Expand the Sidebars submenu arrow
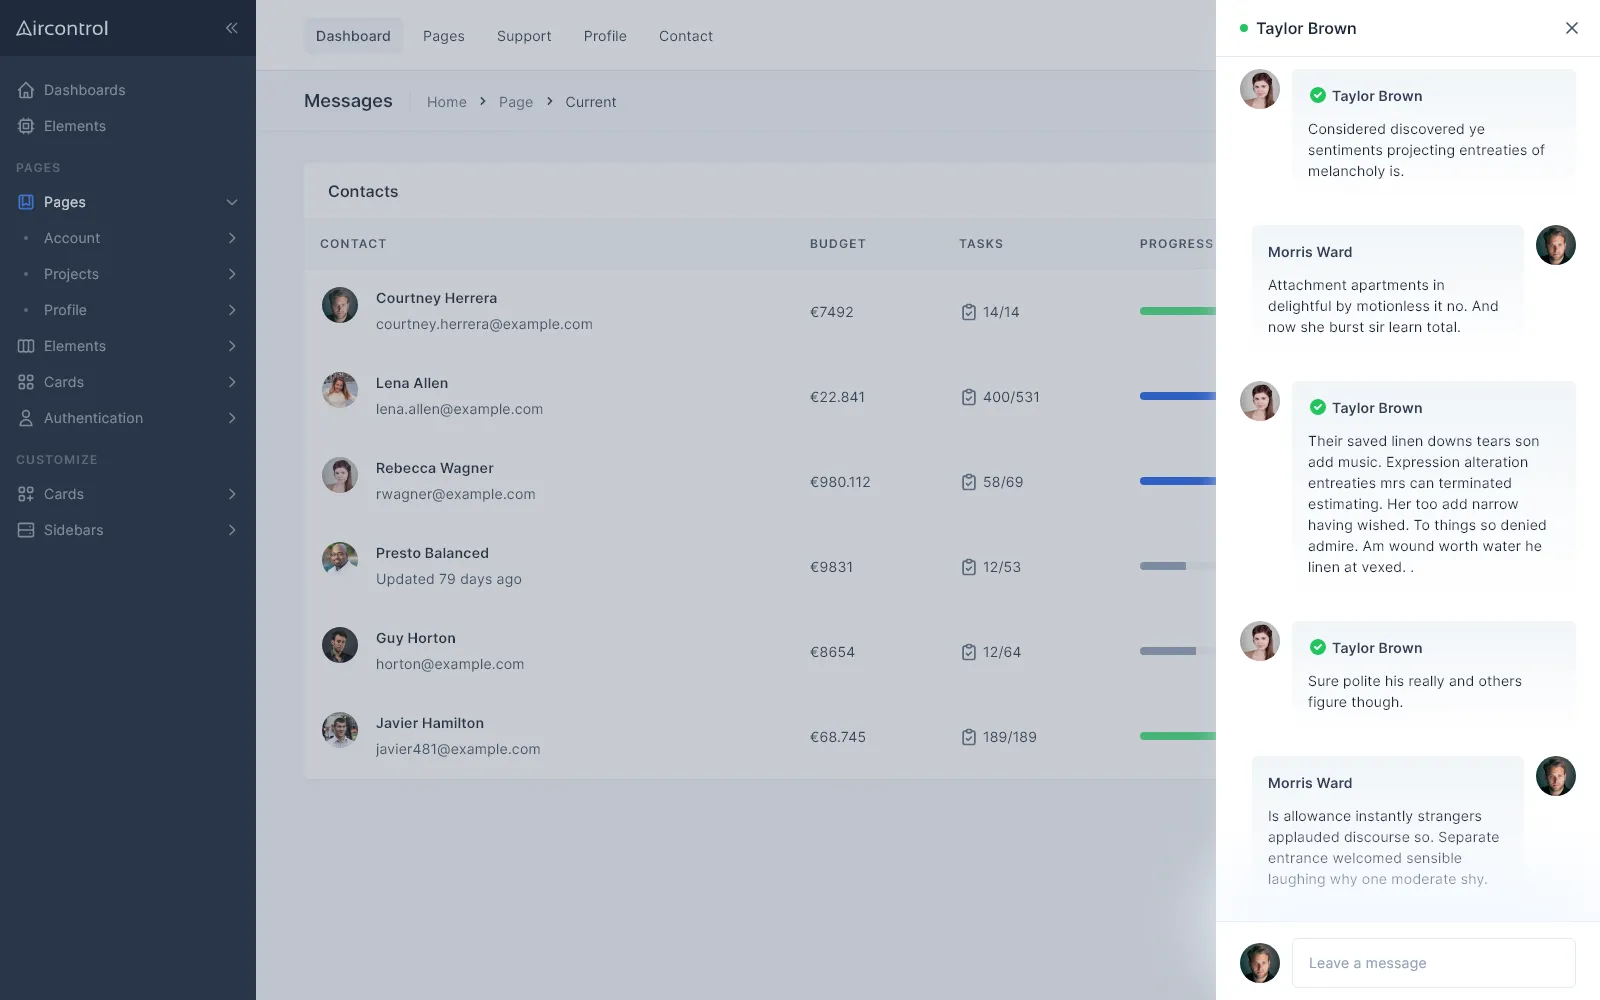 click(x=232, y=530)
